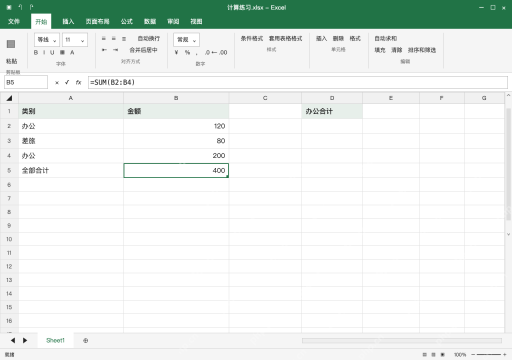
Task: Open the cell borders icon
Action: [x=62, y=52]
